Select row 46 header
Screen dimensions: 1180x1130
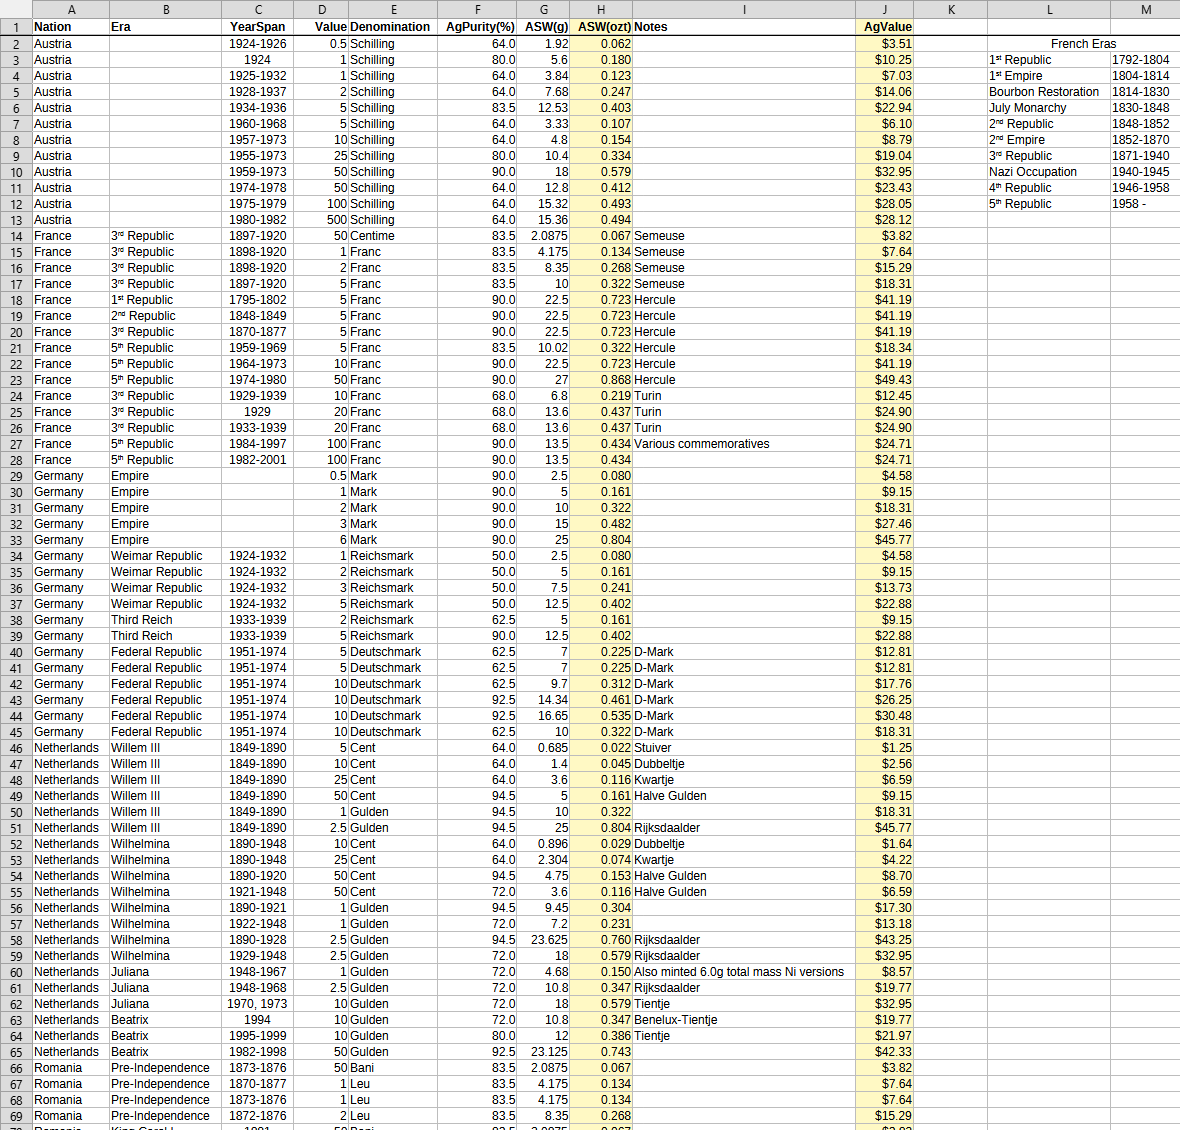point(16,749)
